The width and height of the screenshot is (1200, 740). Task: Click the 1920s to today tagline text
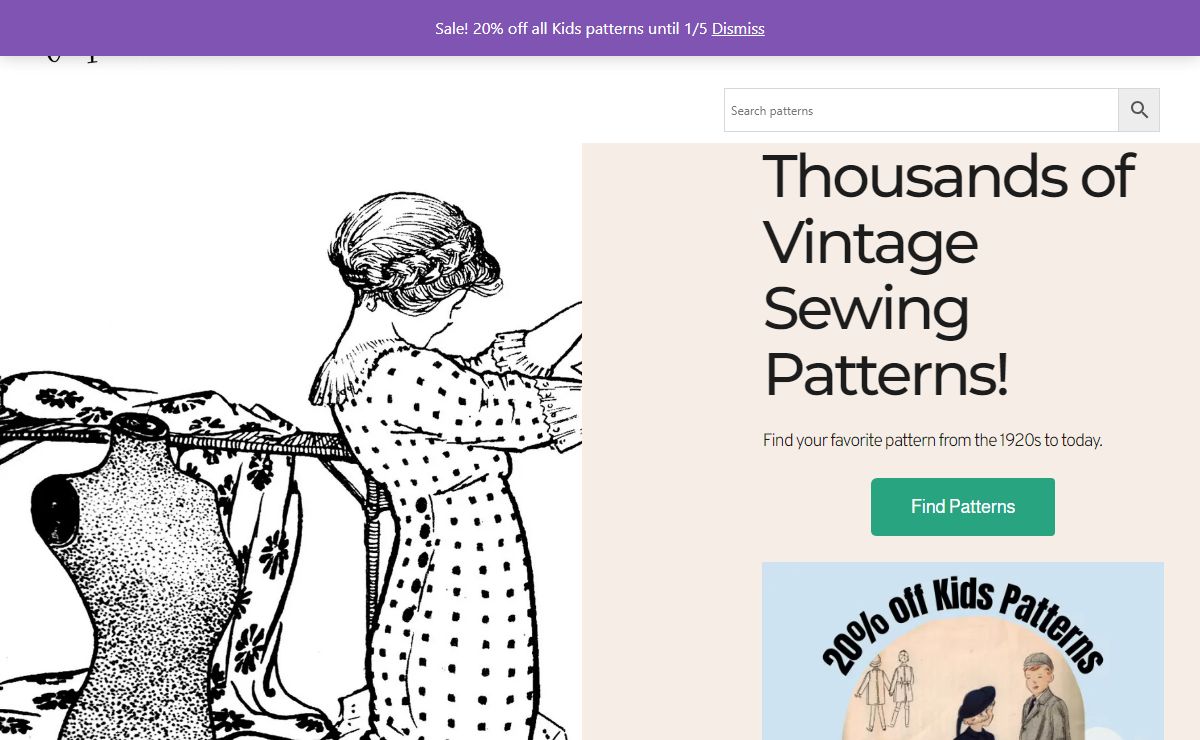pos(932,440)
